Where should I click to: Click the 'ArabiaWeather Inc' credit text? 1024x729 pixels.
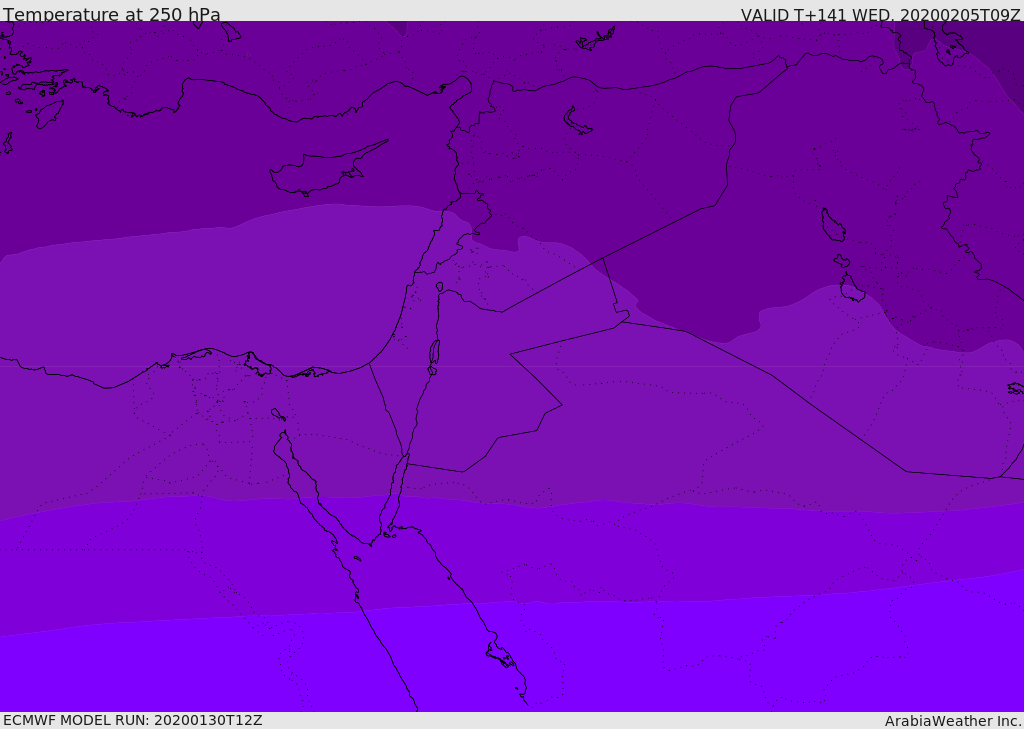(953, 721)
